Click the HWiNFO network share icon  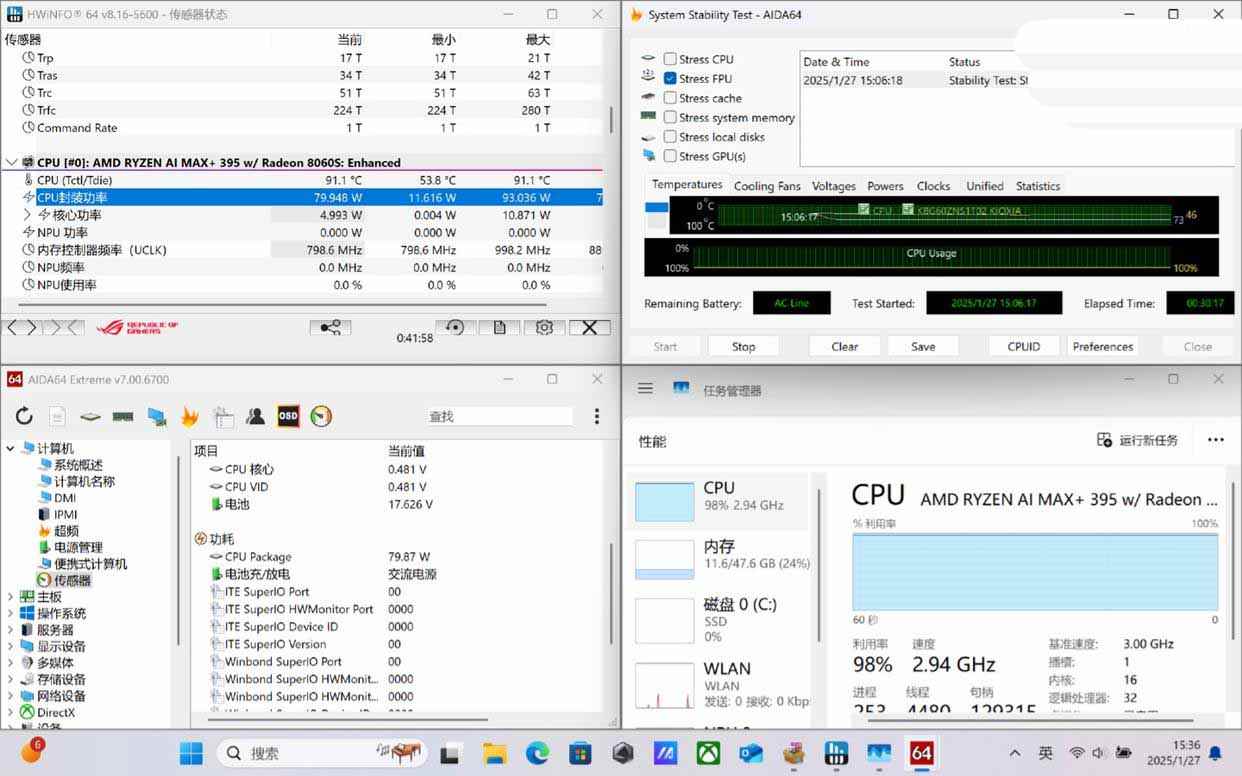(330, 328)
